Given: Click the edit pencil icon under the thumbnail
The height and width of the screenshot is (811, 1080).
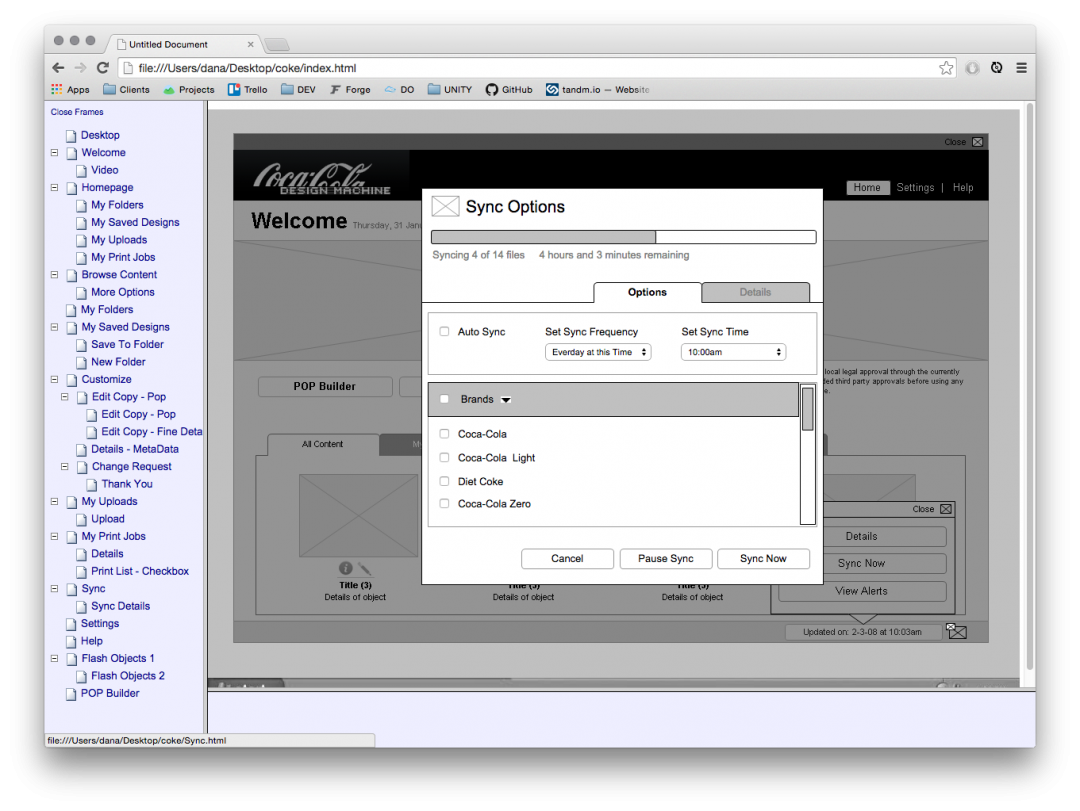Looking at the screenshot, I should (x=365, y=568).
